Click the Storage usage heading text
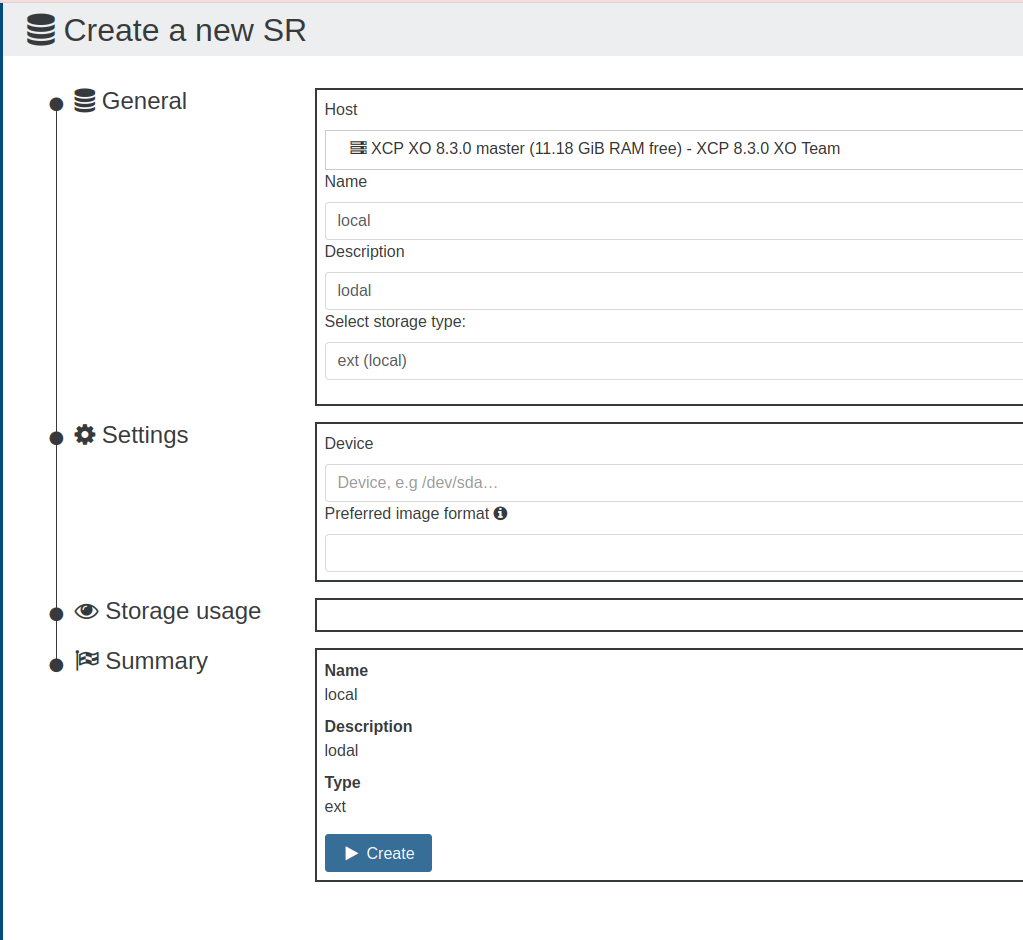 183,611
